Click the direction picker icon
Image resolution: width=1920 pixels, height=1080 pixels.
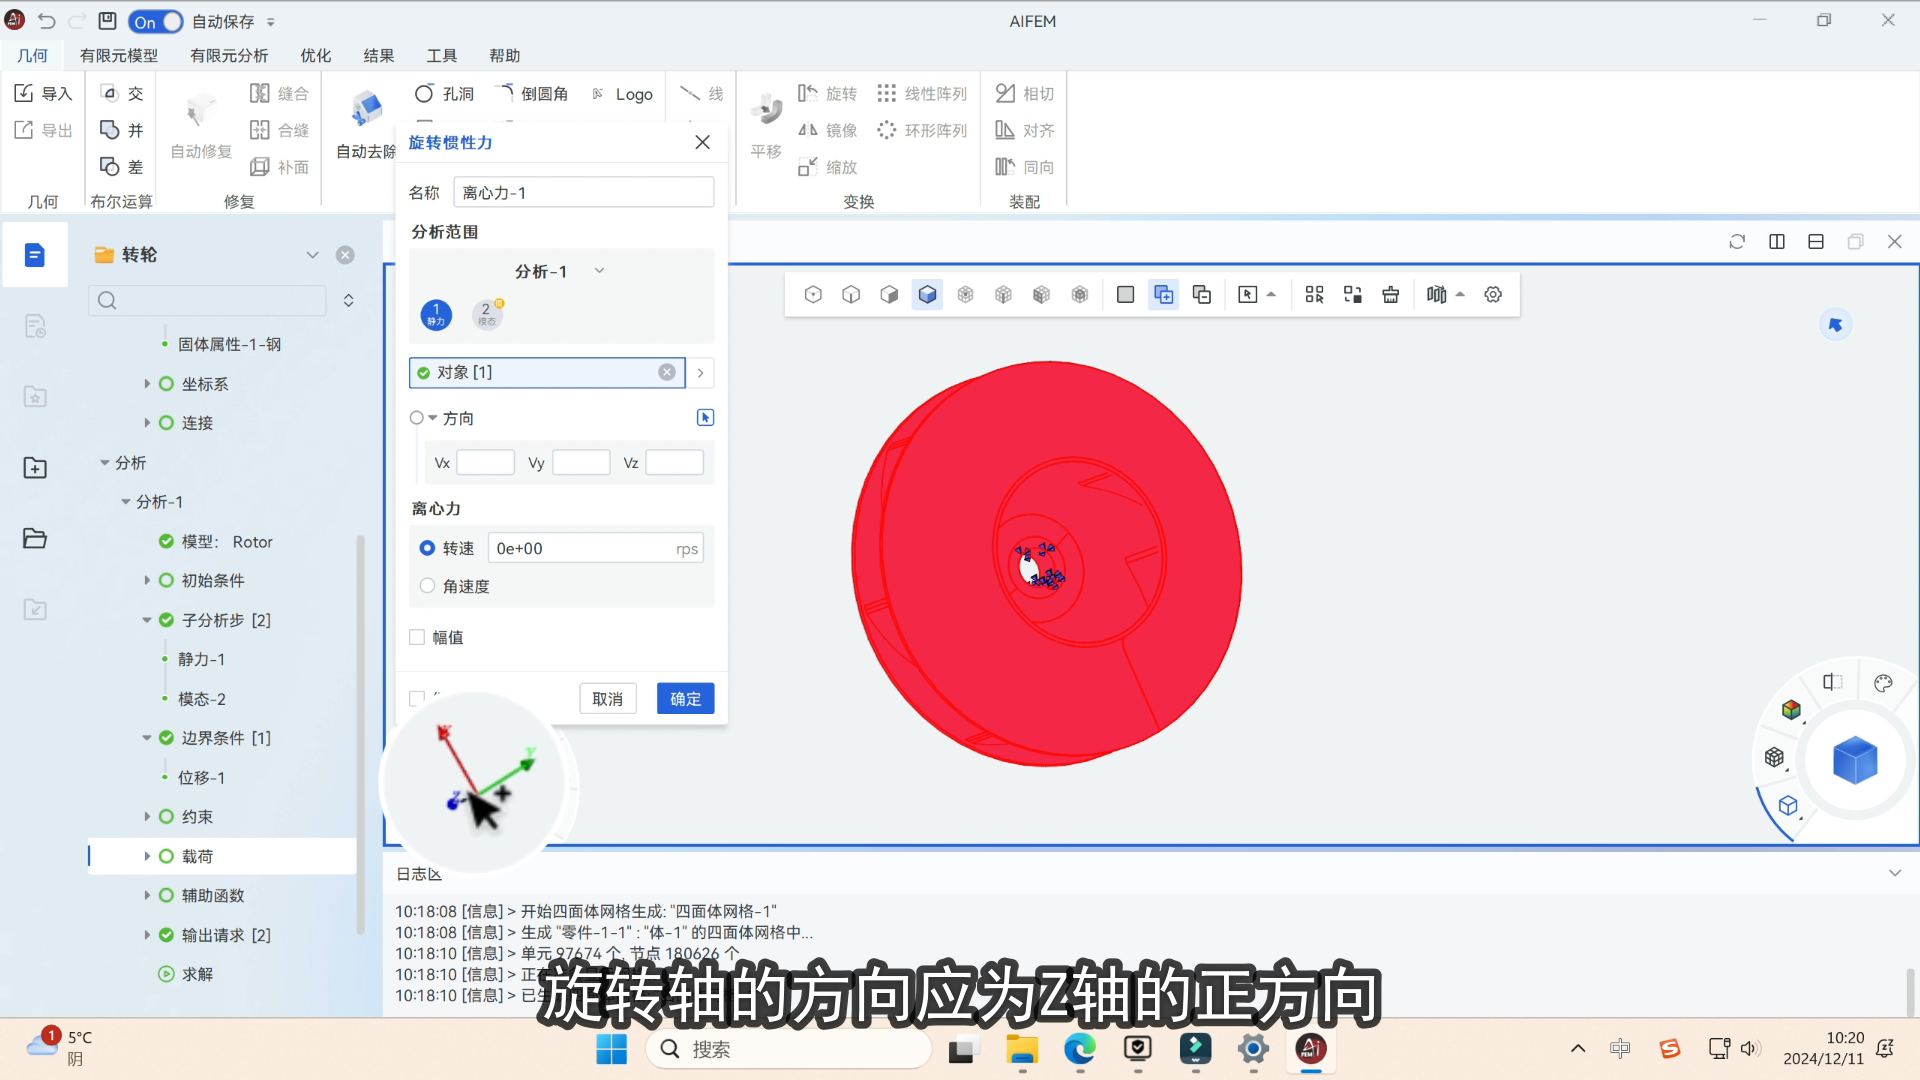(x=705, y=418)
